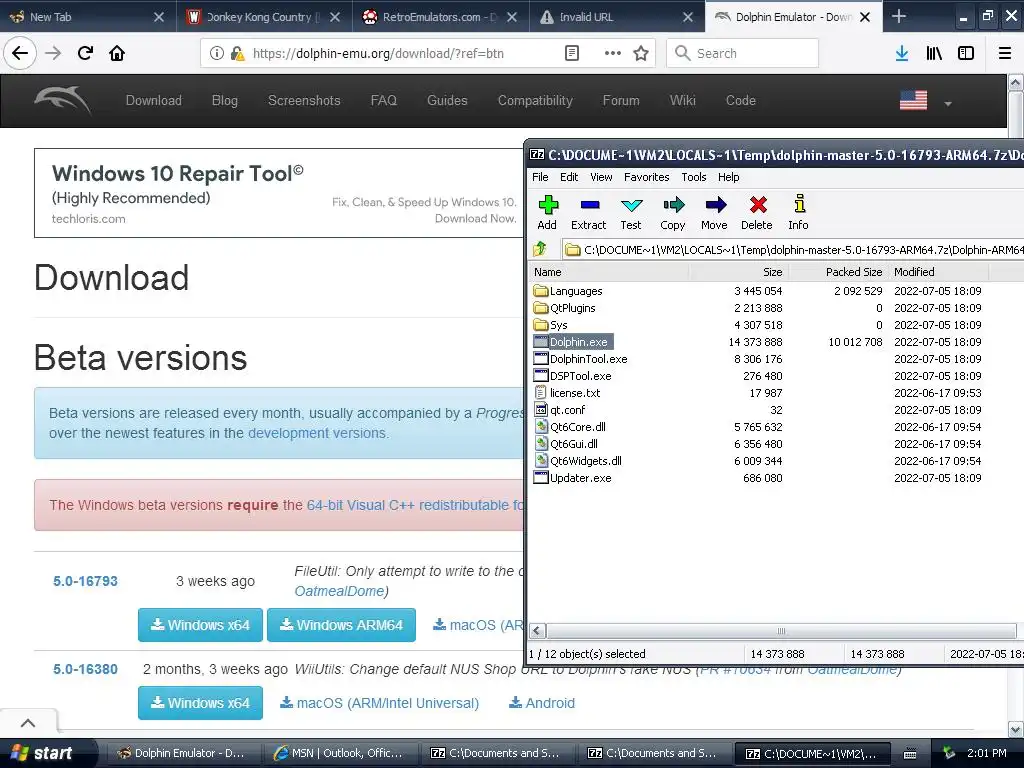Select license.txt file
This screenshot has height=768, width=1024.
coord(567,392)
